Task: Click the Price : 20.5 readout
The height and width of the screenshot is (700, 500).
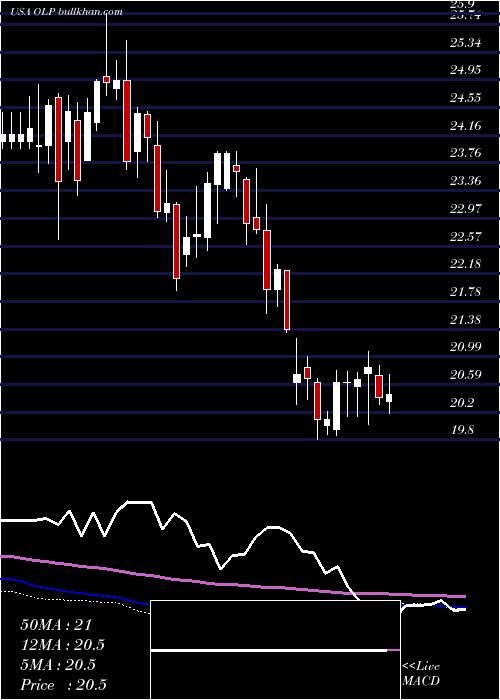Action: (63, 685)
